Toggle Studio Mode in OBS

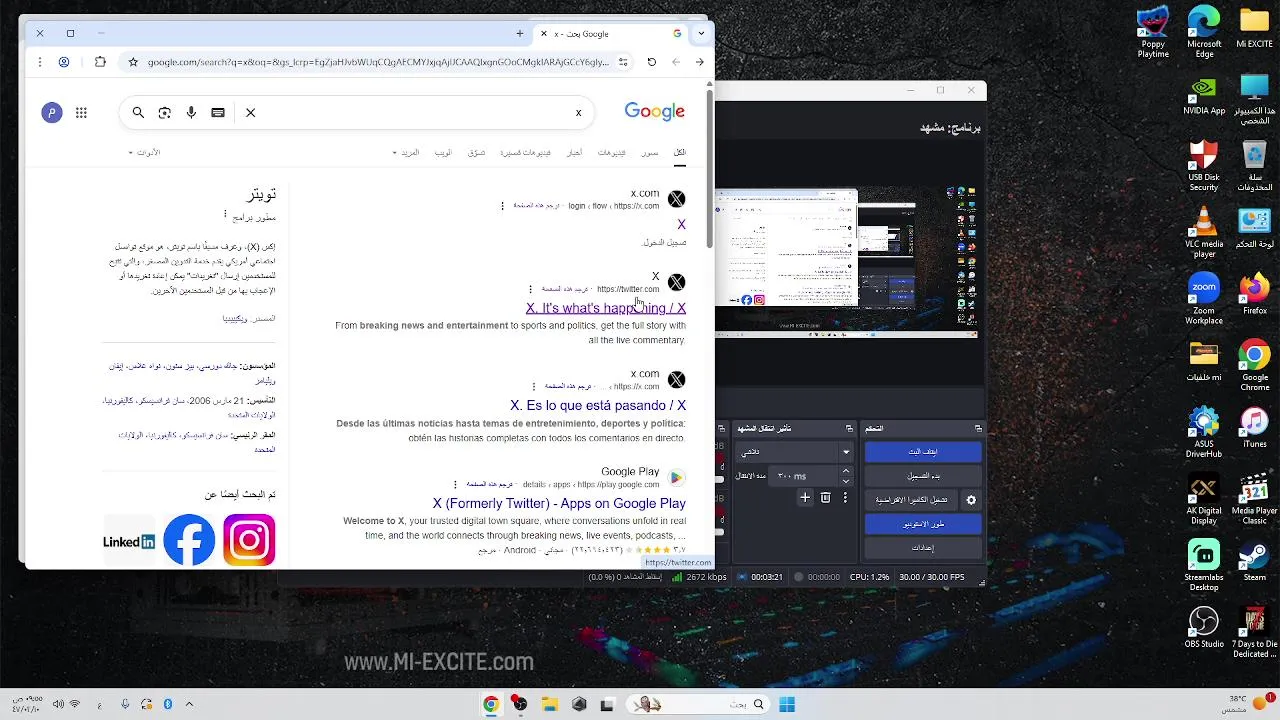(x=923, y=524)
